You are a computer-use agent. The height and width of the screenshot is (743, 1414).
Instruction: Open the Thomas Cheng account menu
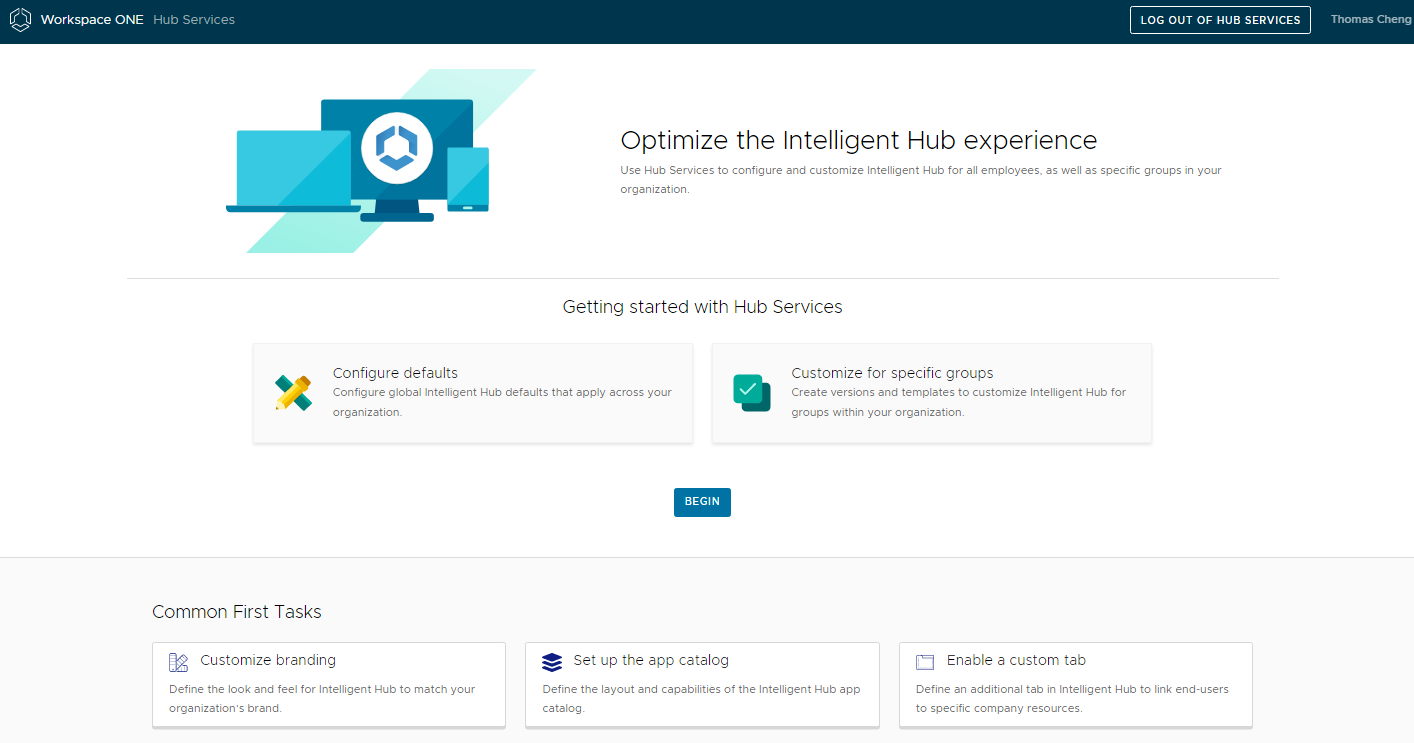coord(1371,19)
